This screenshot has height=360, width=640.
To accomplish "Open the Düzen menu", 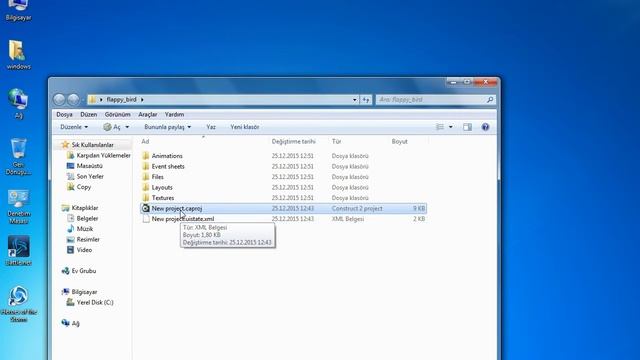I will click(x=89, y=114).
